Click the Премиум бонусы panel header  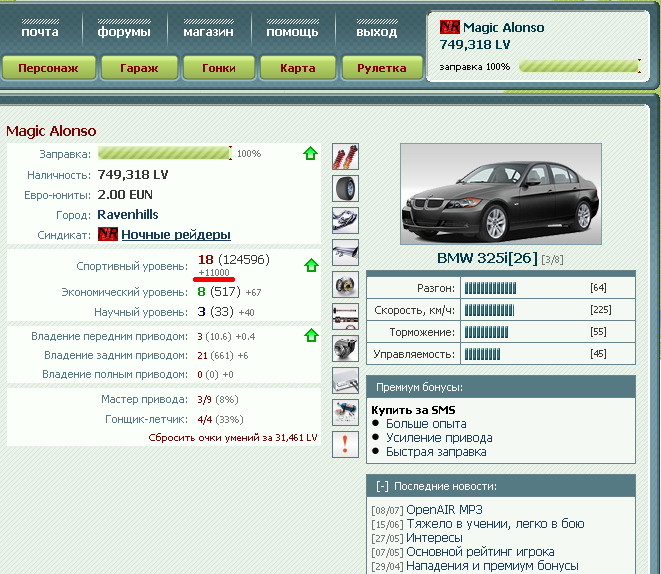501,387
